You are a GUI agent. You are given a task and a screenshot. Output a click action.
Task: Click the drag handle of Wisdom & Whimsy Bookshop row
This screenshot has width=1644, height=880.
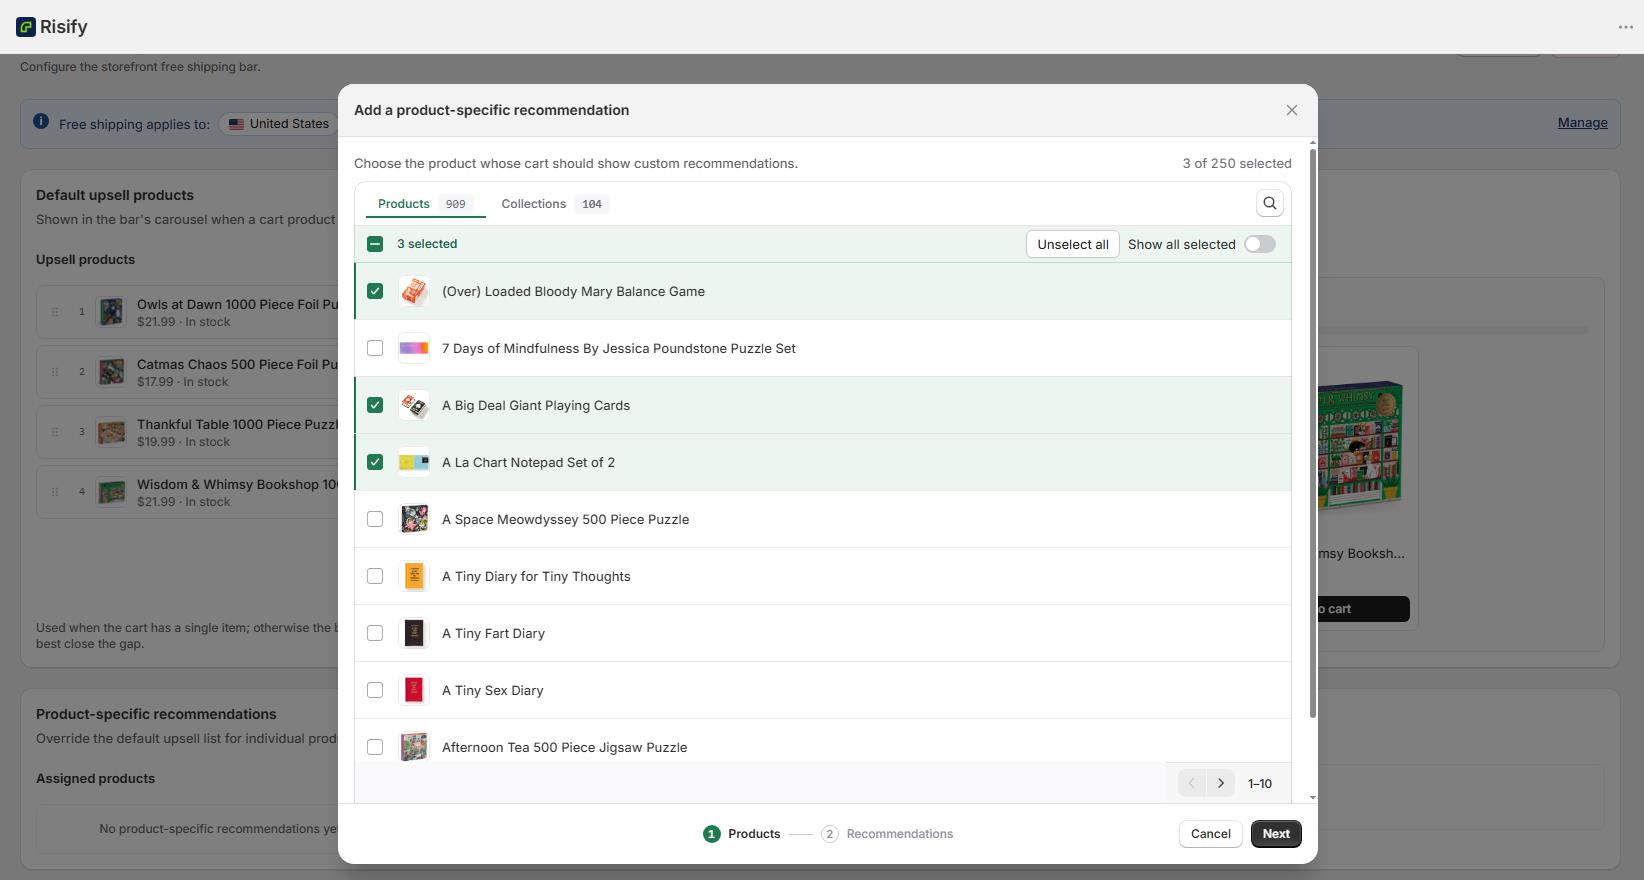click(x=55, y=492)
